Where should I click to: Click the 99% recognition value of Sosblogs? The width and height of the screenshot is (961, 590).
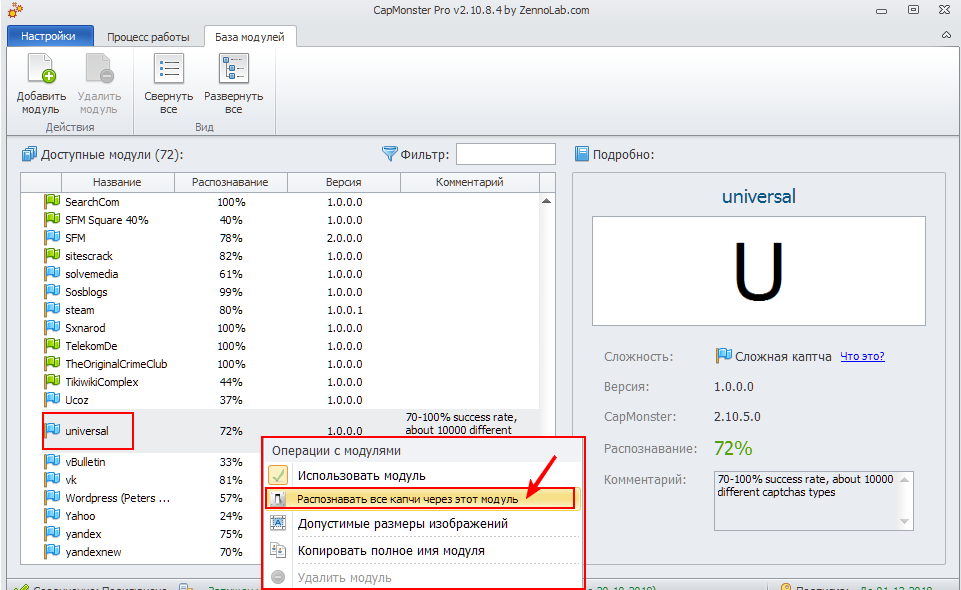[231, 292]
